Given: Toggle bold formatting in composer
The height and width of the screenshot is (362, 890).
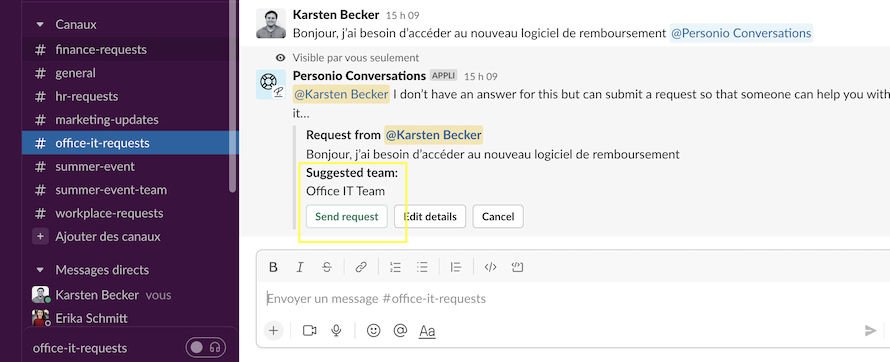Looking at the screenshot, I should pyautogui.click(x=273, y=267).
